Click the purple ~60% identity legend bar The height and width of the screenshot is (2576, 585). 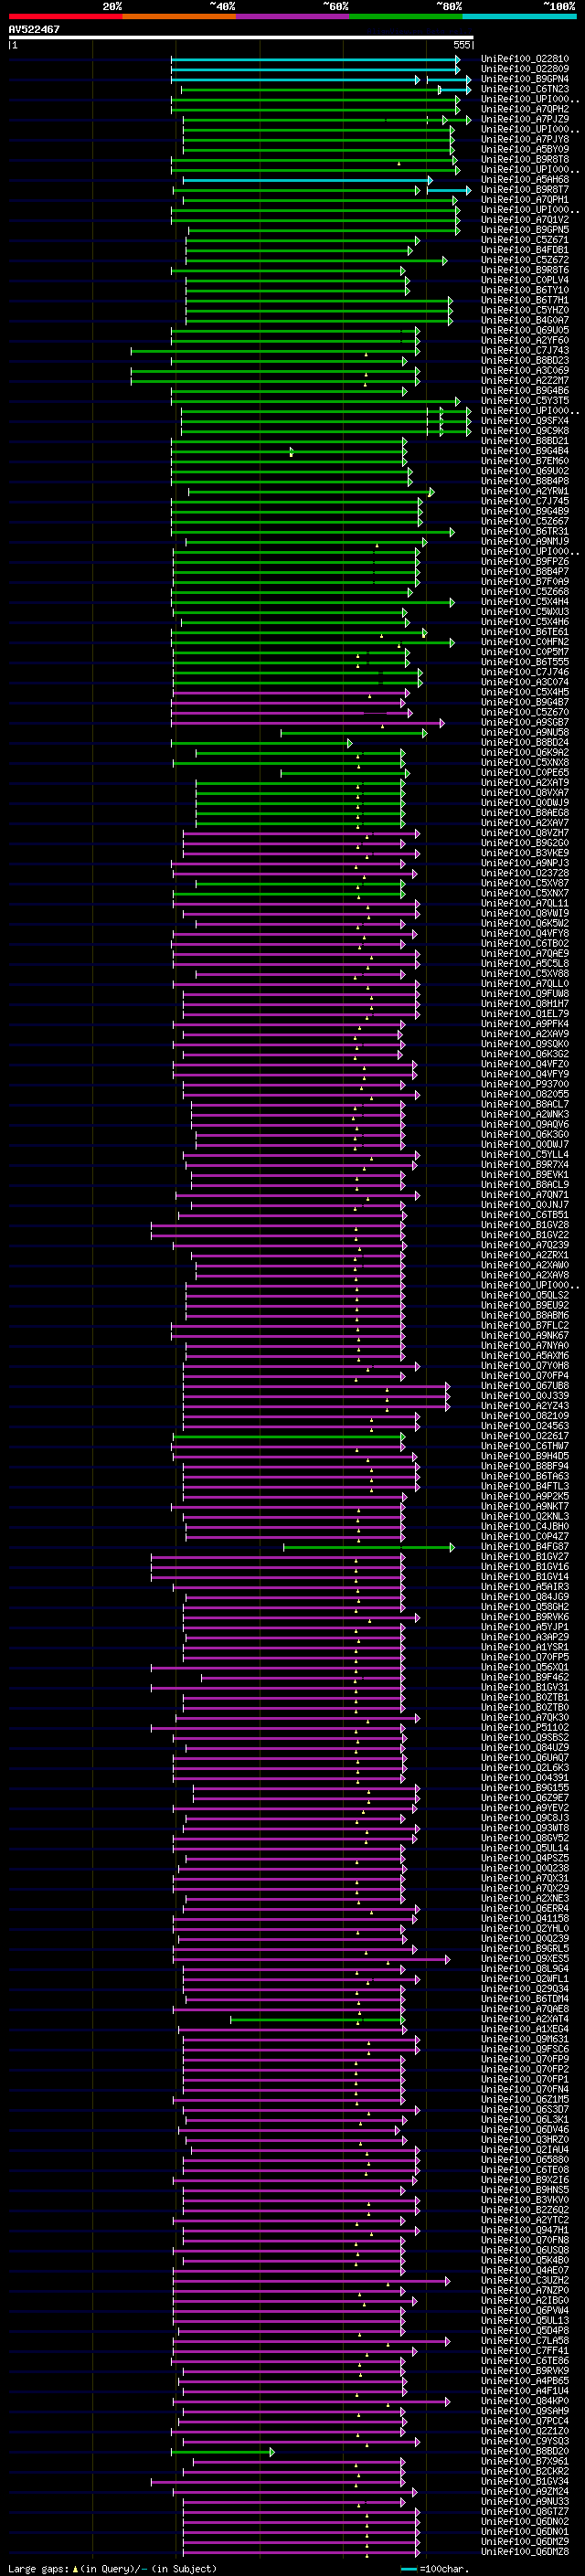click(292, 17)
